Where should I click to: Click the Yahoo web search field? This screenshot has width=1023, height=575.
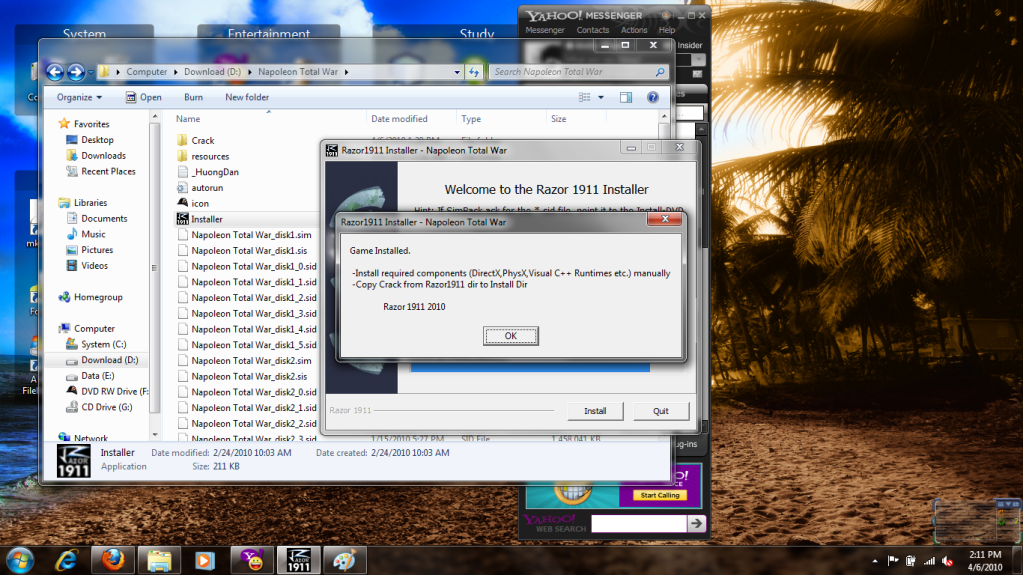(639, 523)
